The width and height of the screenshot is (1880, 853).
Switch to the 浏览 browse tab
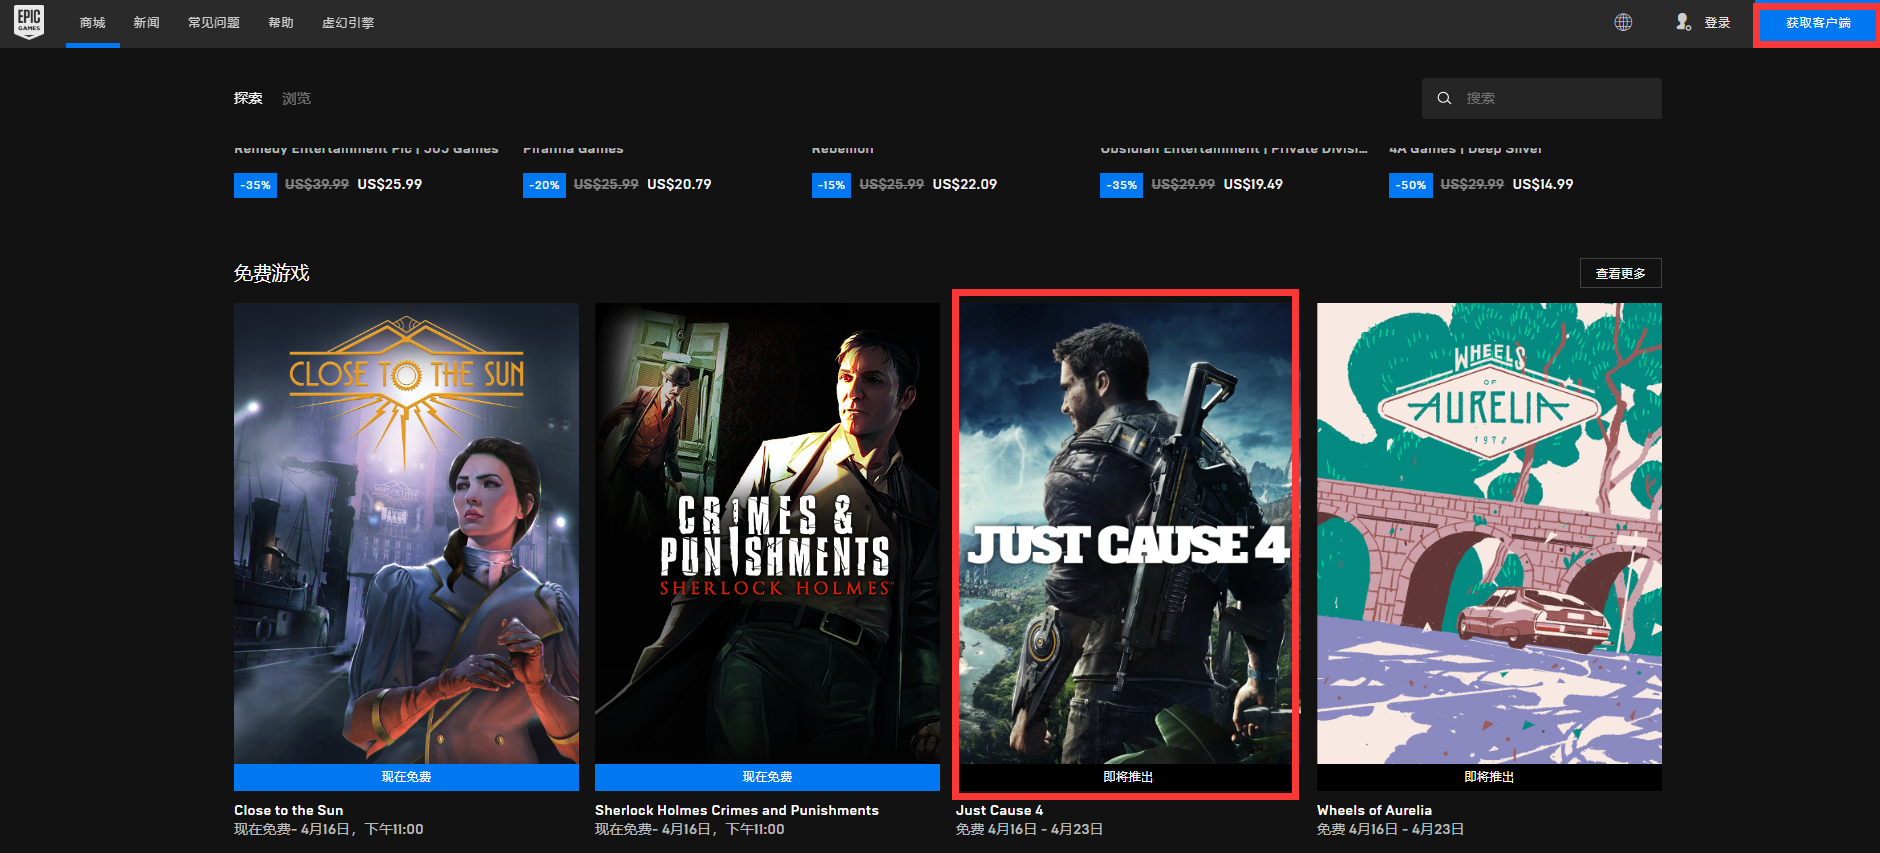click(x=296, y=98)
